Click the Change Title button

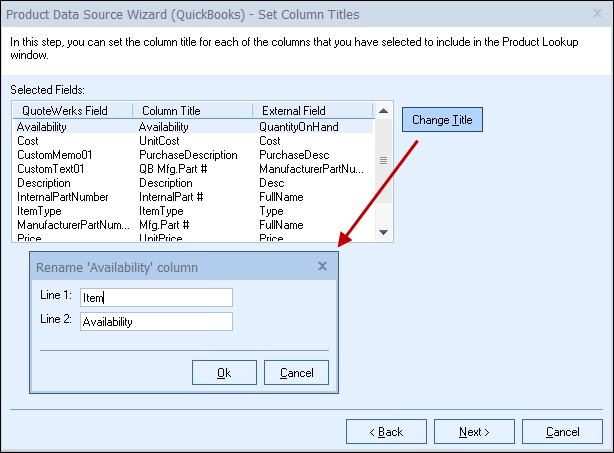pos(443,120)
